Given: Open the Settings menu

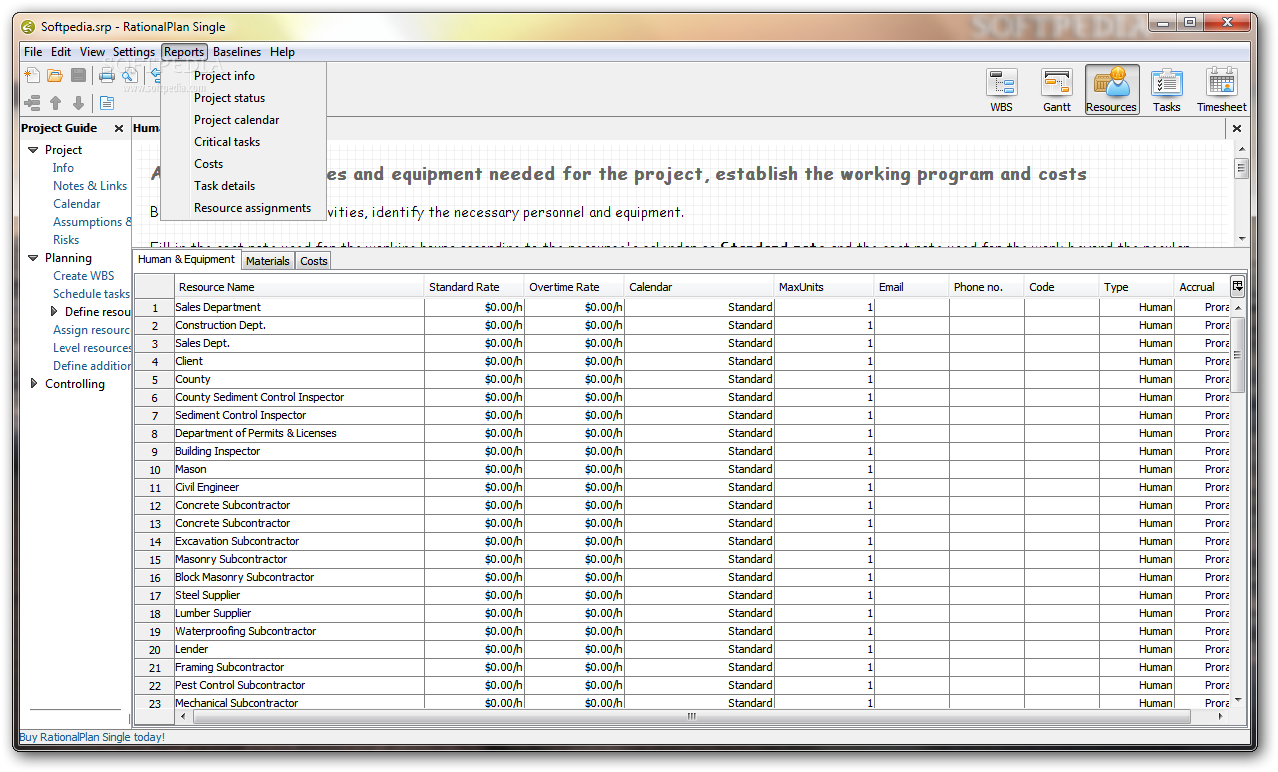Looking at the screenshot, I should (x=134, y=52).
